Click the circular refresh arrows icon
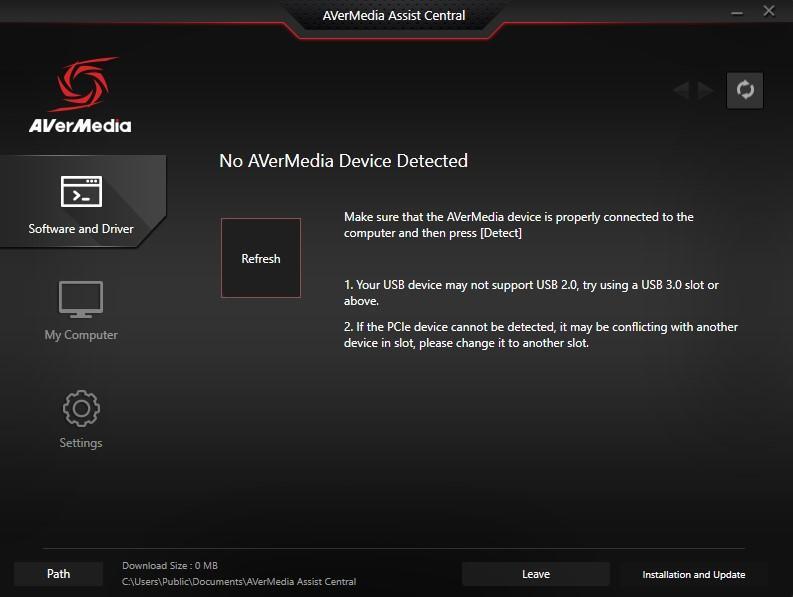The width and height of the screenshot is (793, 597). (744, 91)
